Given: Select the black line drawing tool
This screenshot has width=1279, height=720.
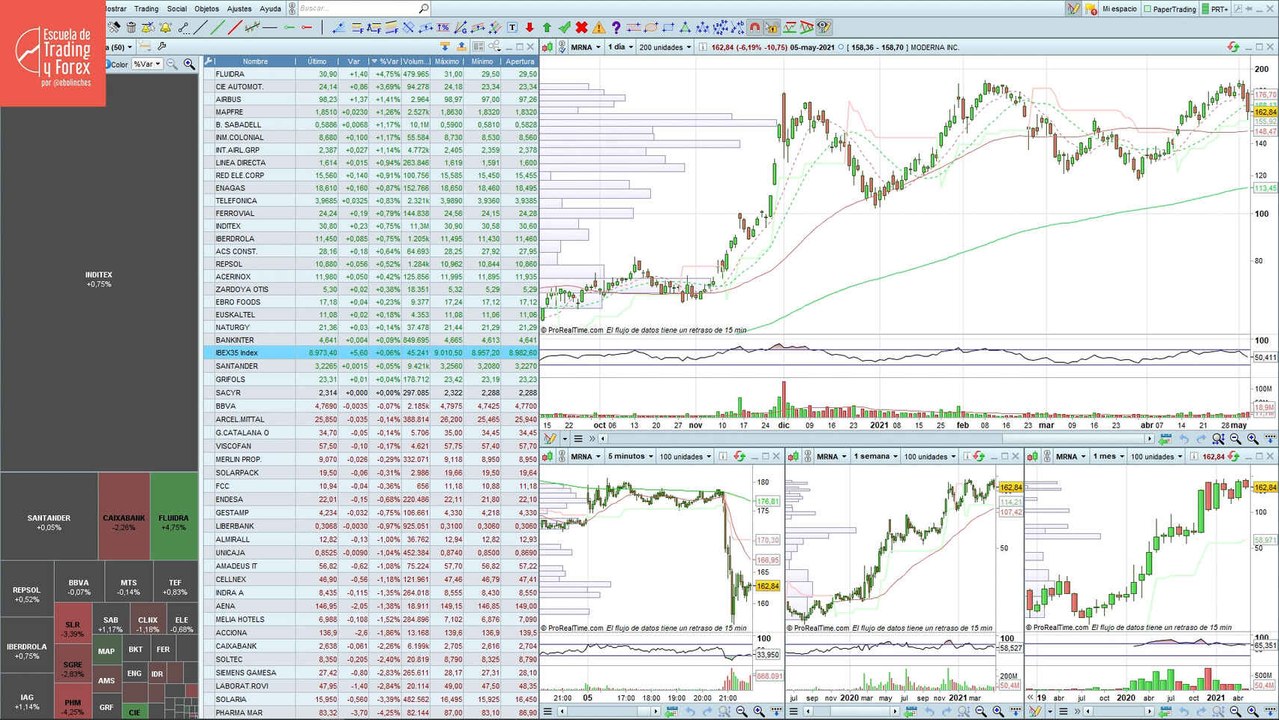Looking at the screenshot, I should (x=200, y=27).
